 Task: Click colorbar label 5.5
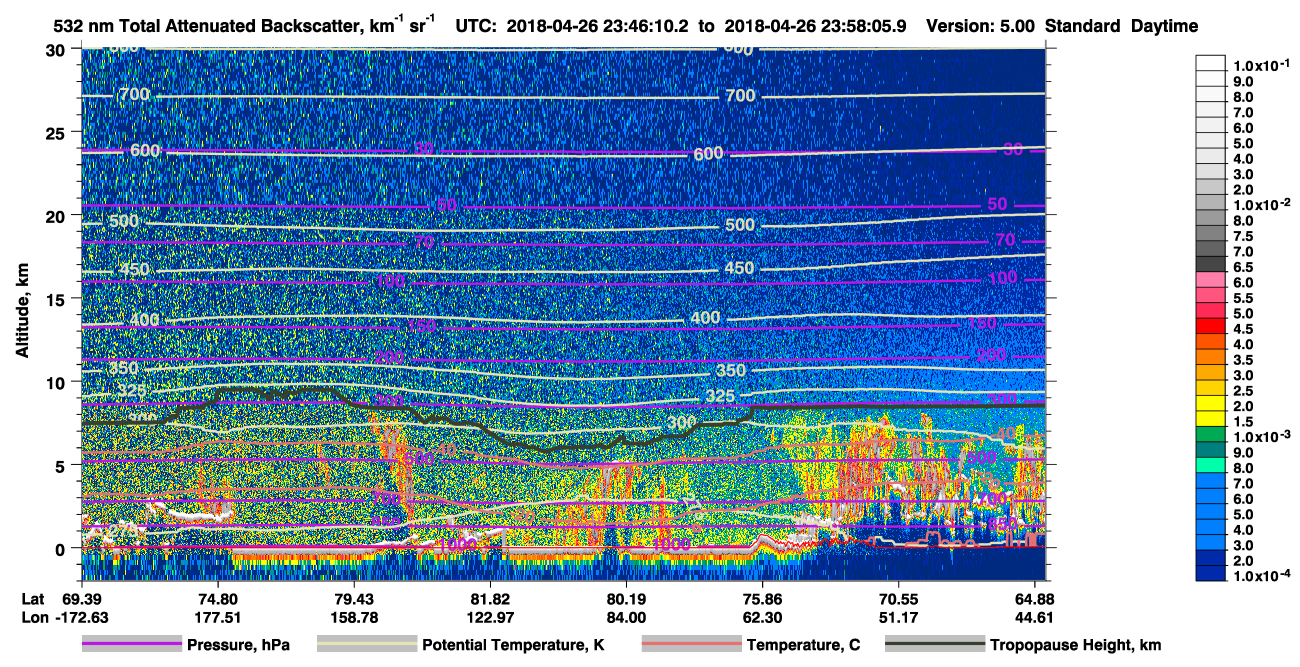pyautogui.click(x=1244, y=298)
